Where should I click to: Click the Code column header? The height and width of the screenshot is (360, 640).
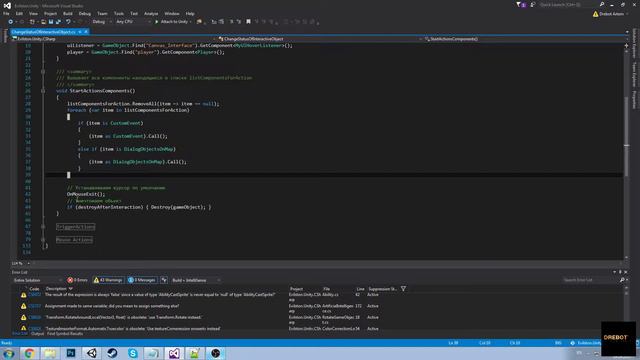(x=34, y=289)
